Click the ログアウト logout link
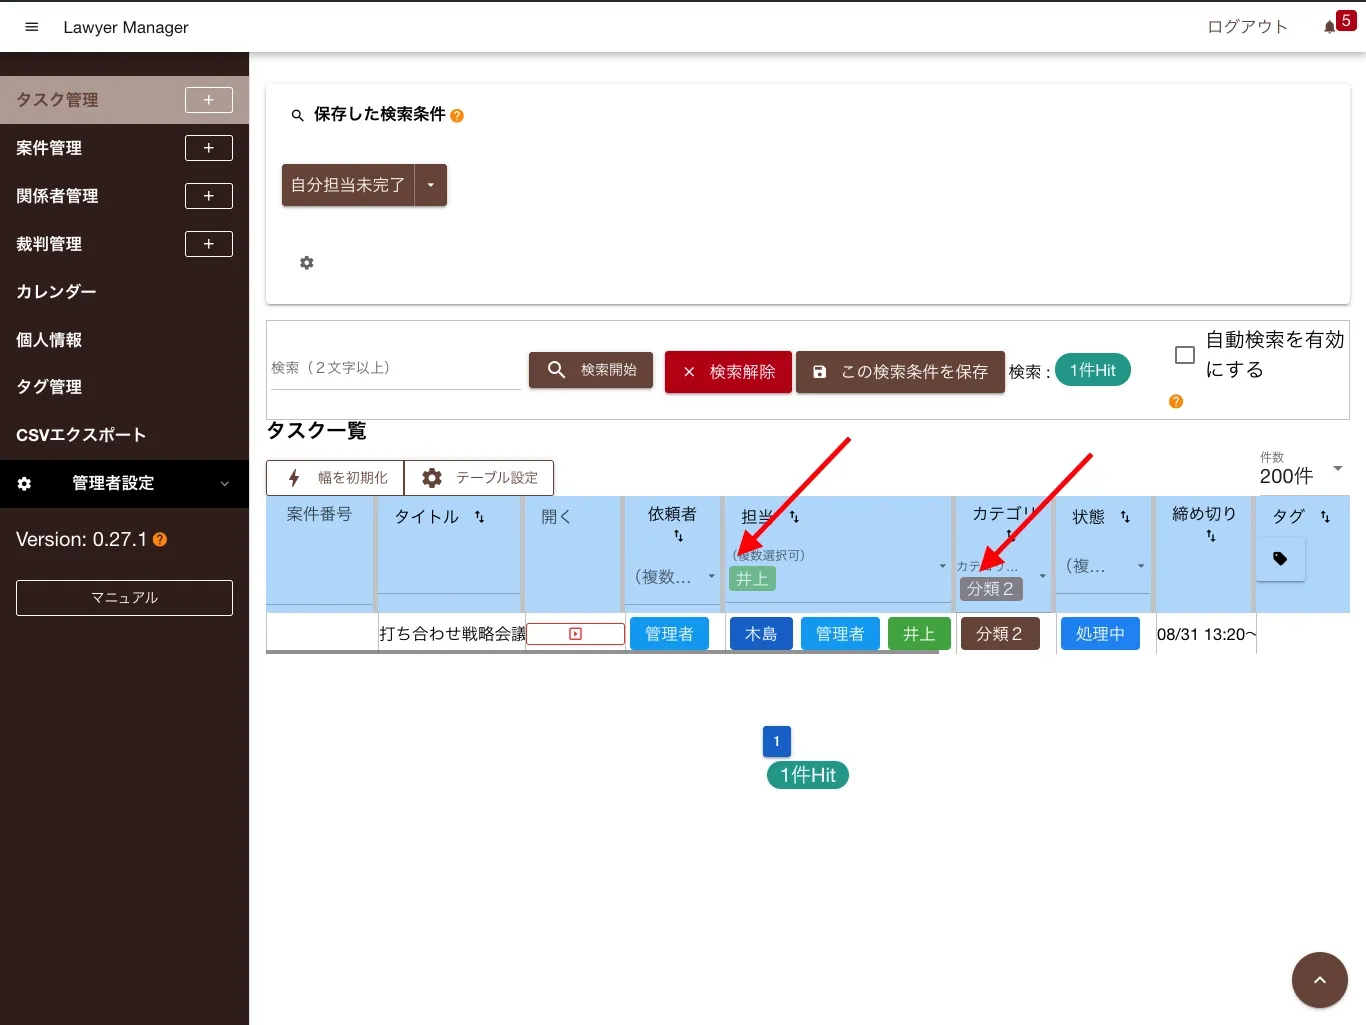The width and height of the screenshot is (1366, 1025). 1247,27
